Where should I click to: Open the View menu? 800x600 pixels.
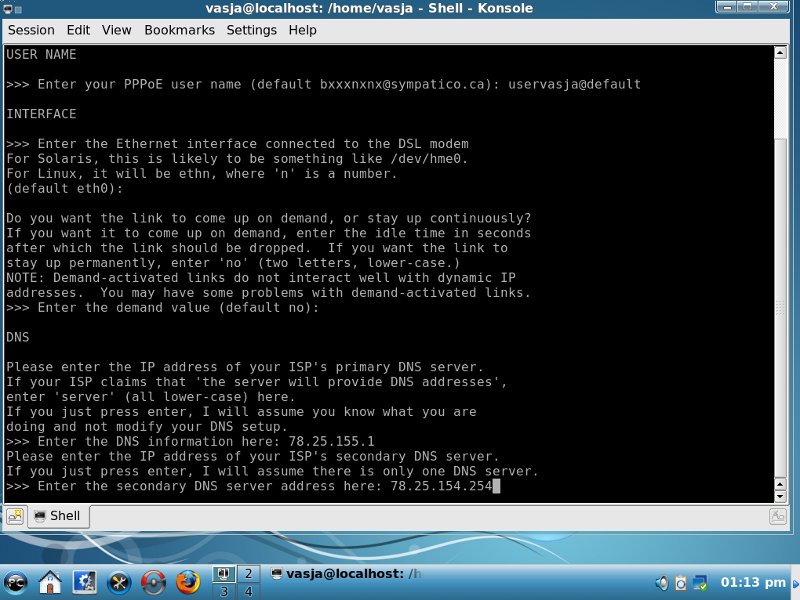tap(117, 30)
